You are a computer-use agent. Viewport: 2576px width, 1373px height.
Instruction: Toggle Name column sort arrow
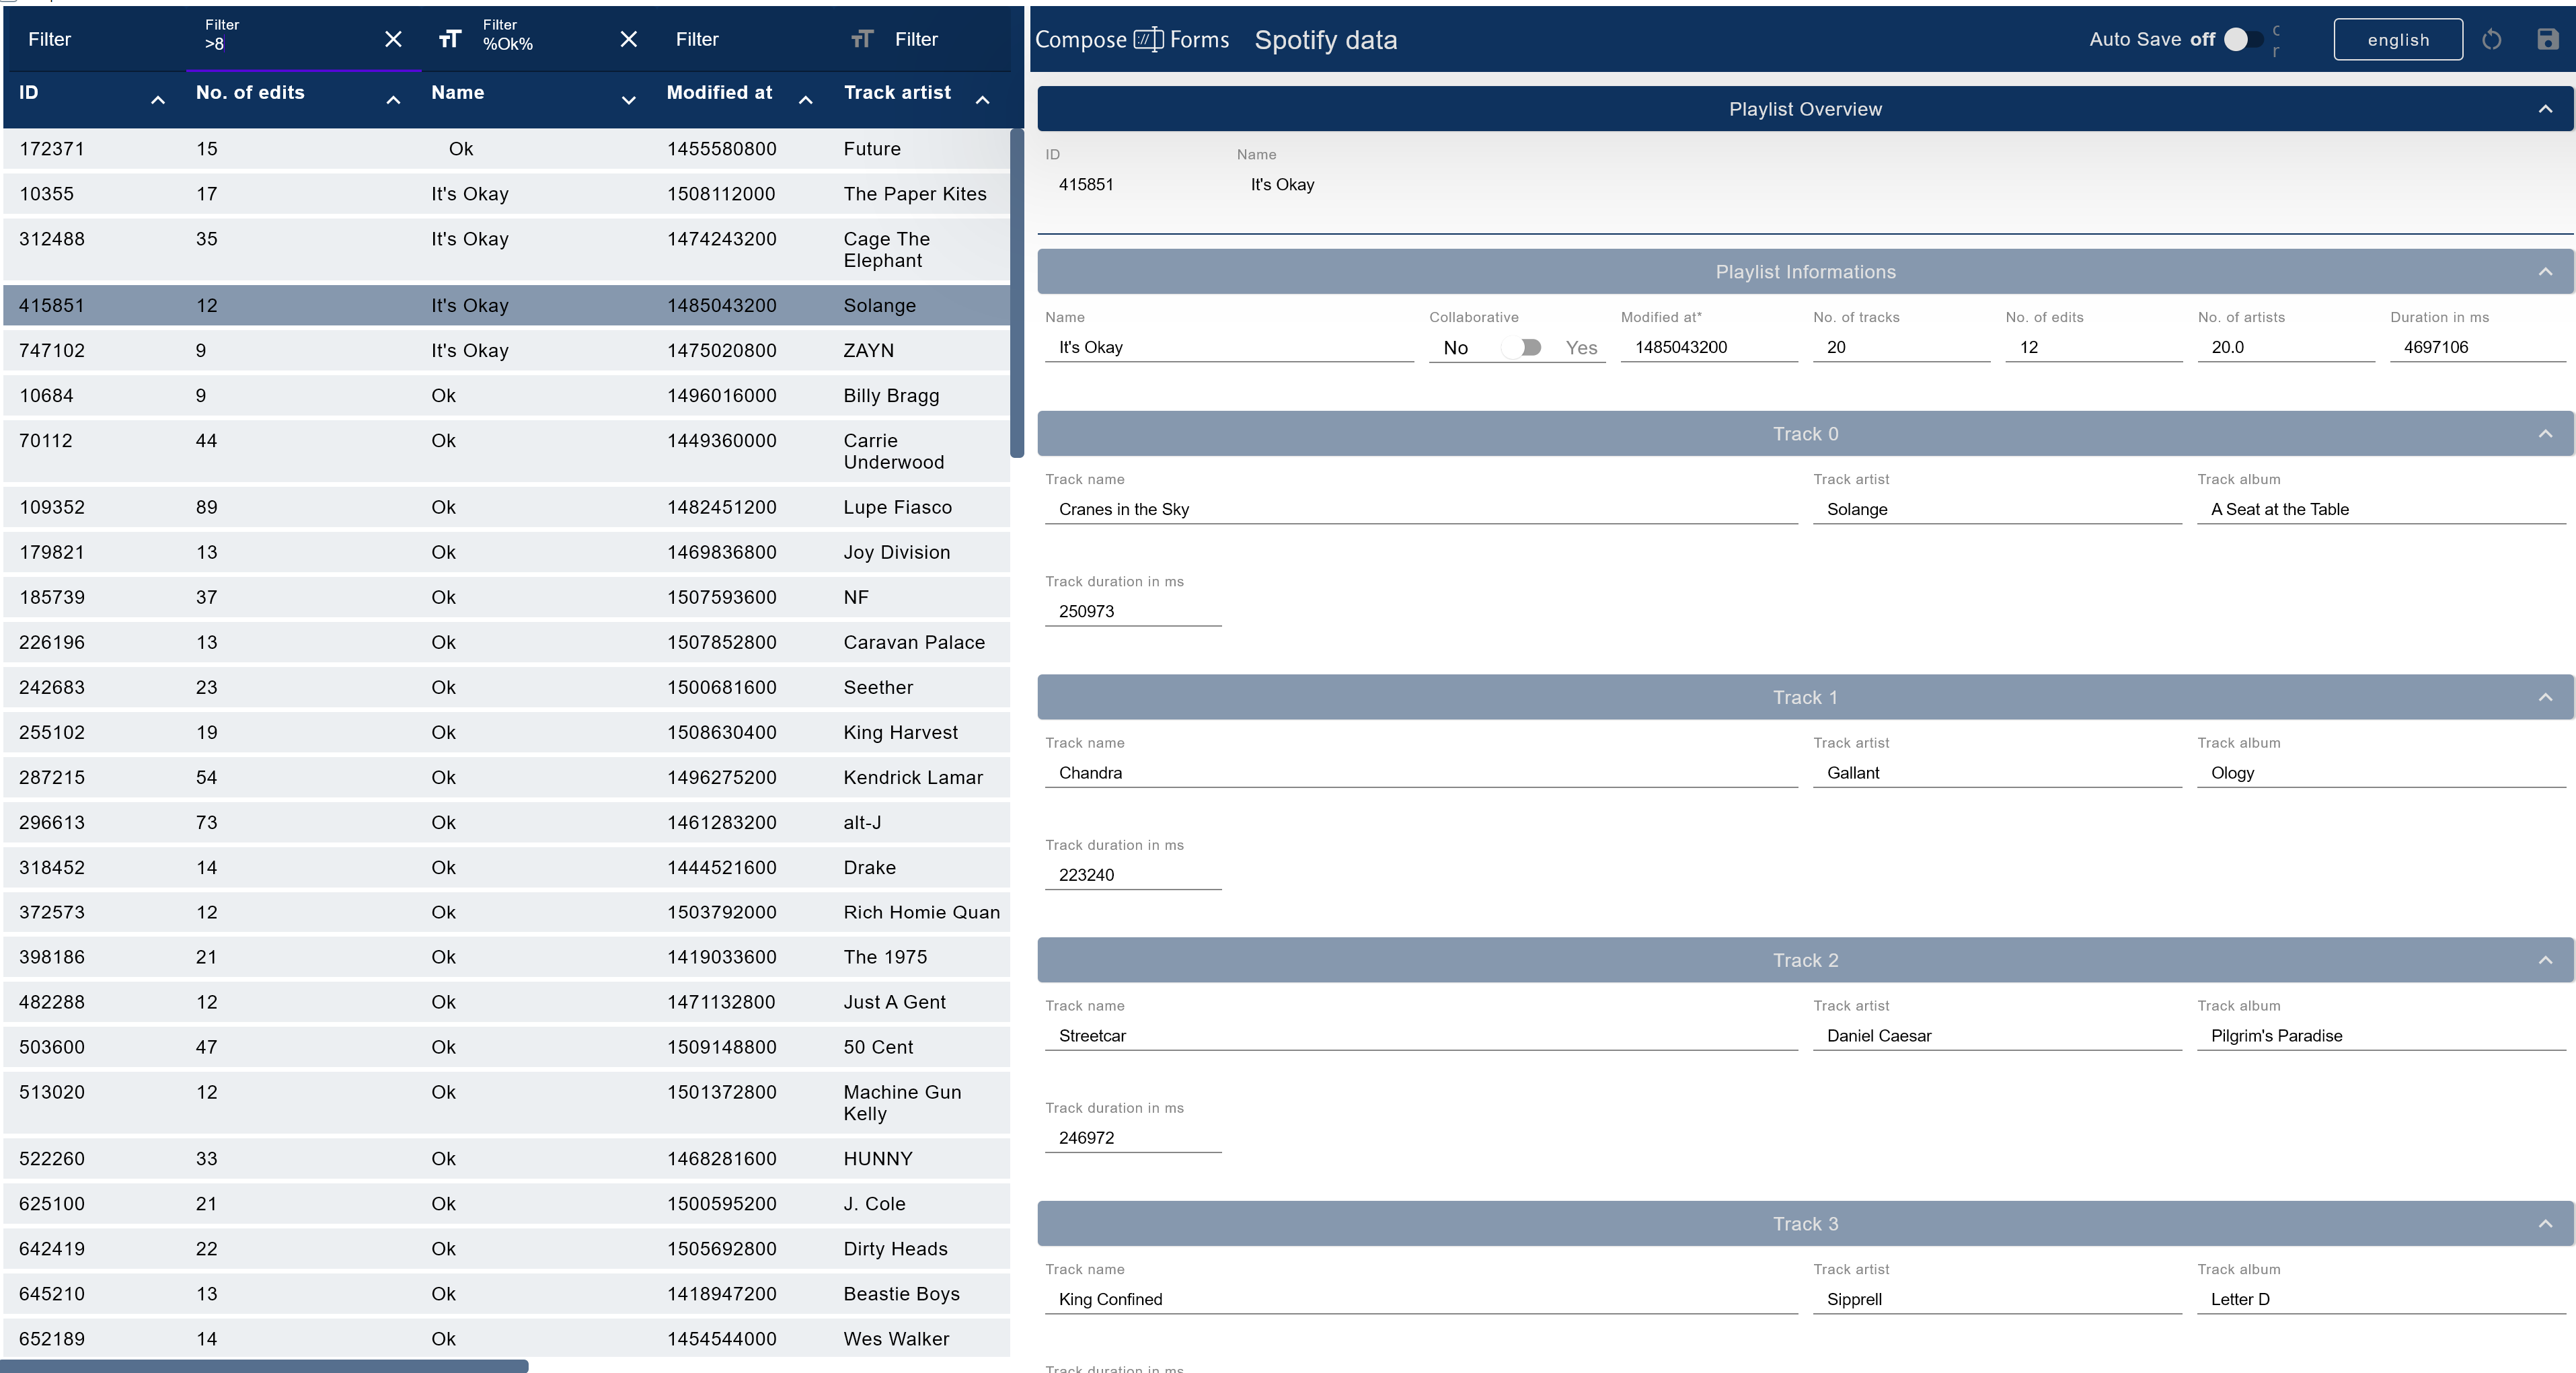(x=628, y=99)
